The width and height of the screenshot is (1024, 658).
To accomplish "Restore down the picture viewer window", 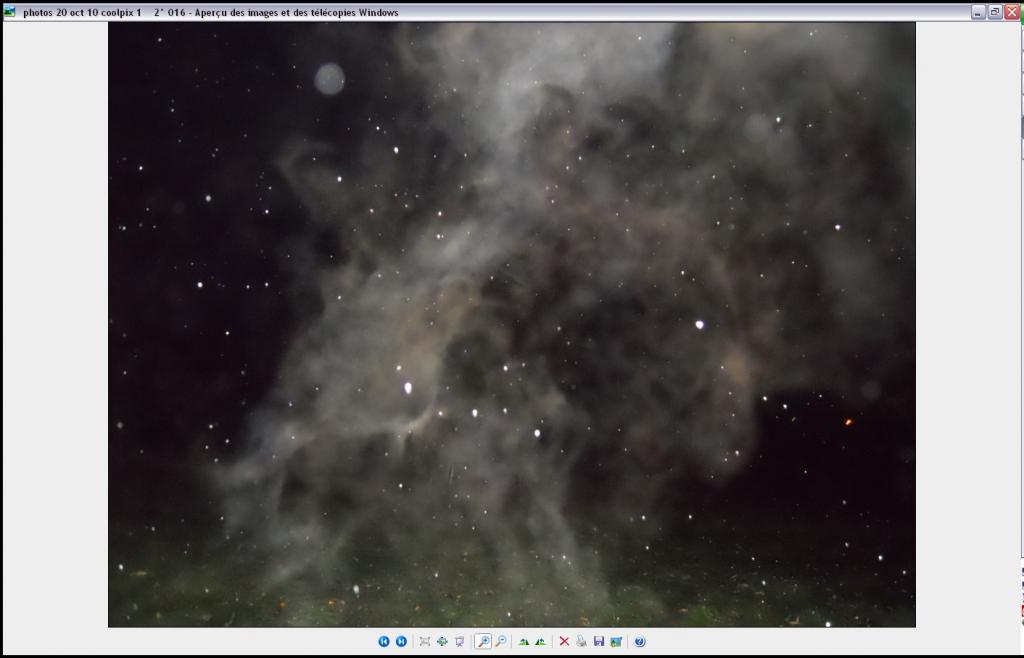I will (x=995, y=12).
